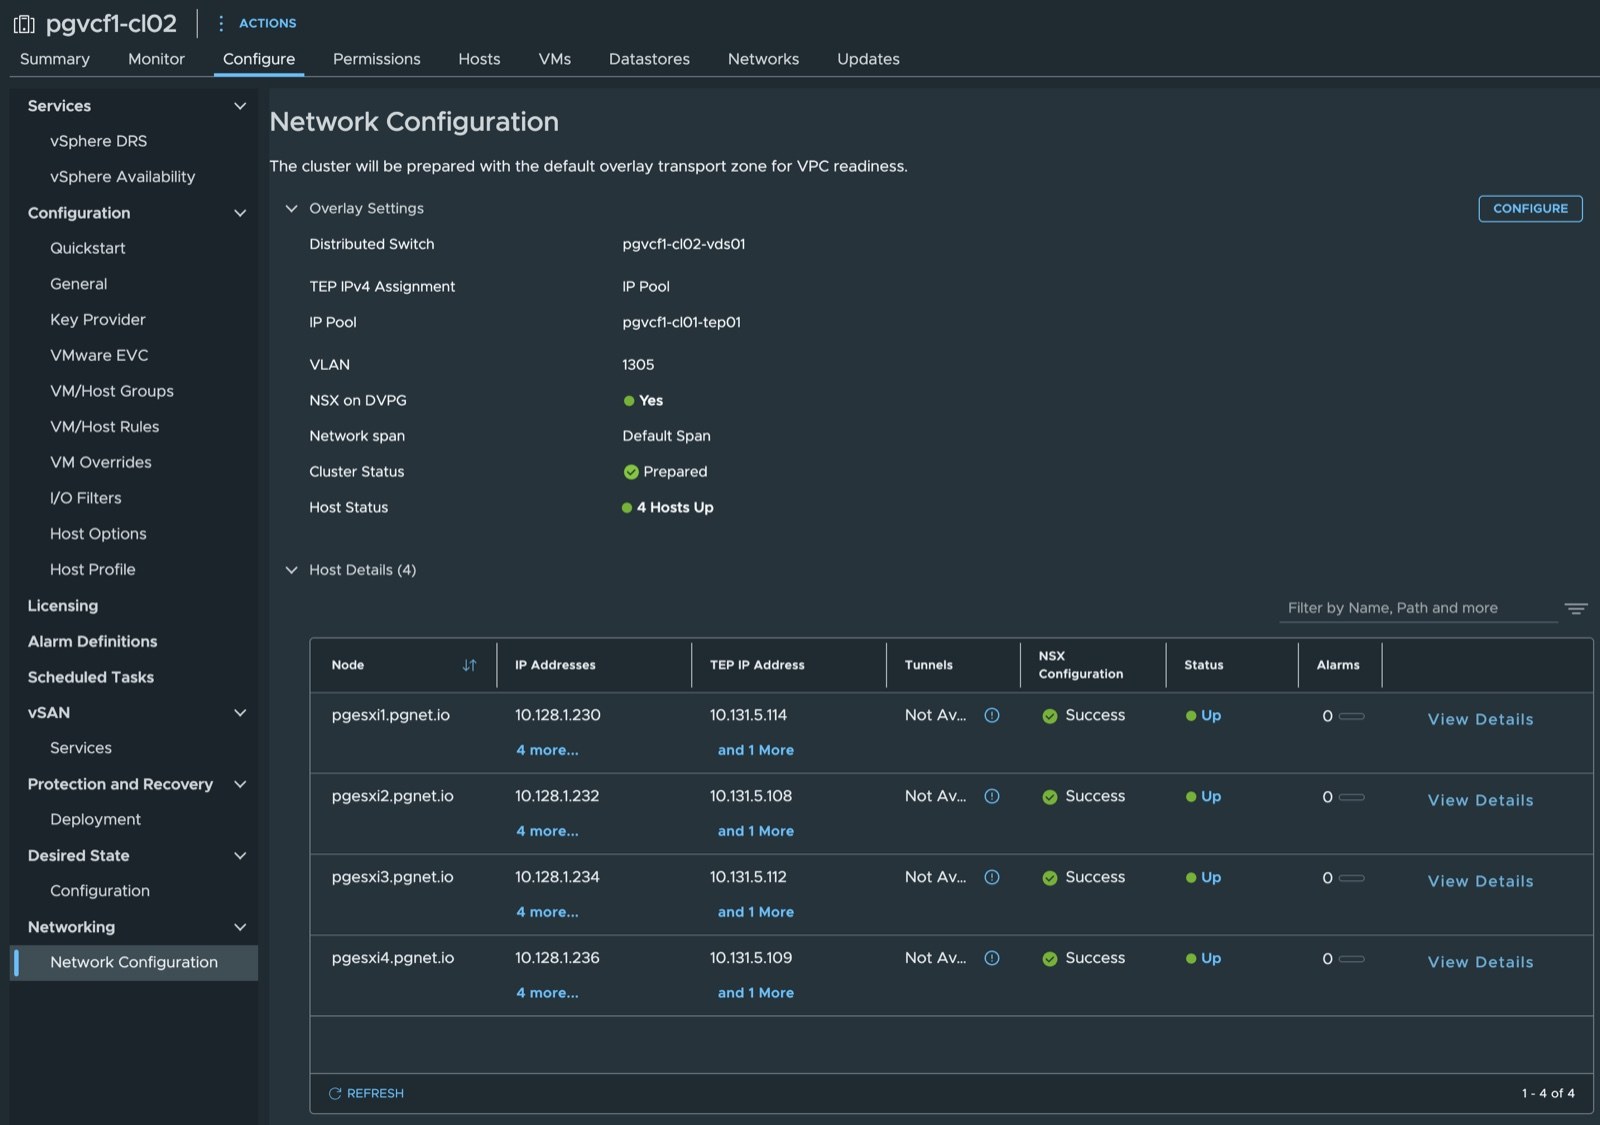The width and height of the screenshot is (1600, 1125).
Task: Open View Details for pgesxi4.pgnet.io
Action: [1480, 962]
